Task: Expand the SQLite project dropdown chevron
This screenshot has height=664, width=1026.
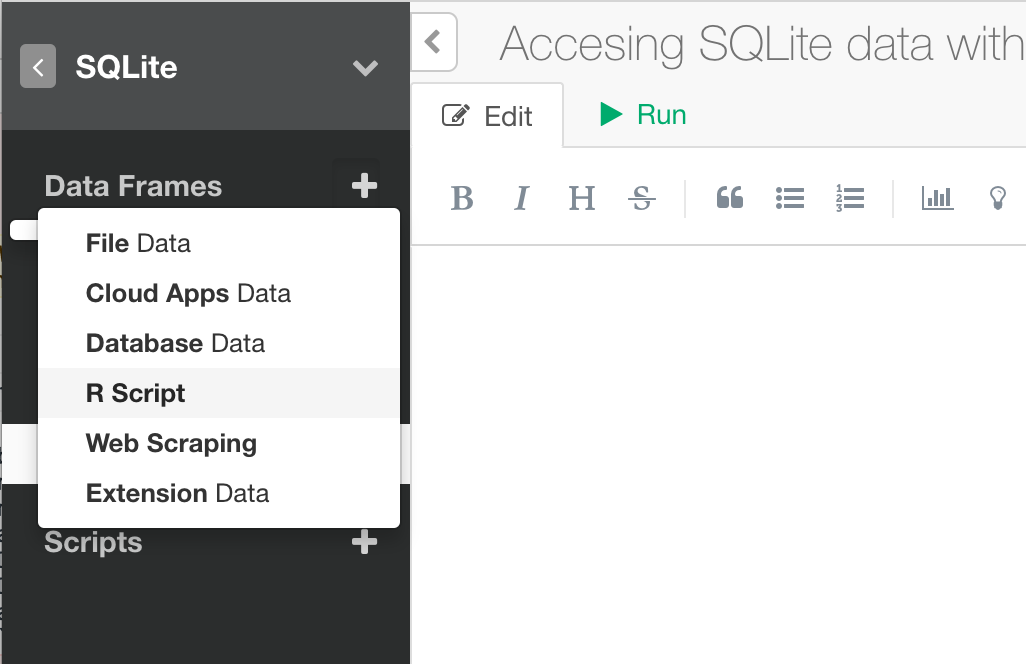Action: pyautogui.click(x=365, y=67)
